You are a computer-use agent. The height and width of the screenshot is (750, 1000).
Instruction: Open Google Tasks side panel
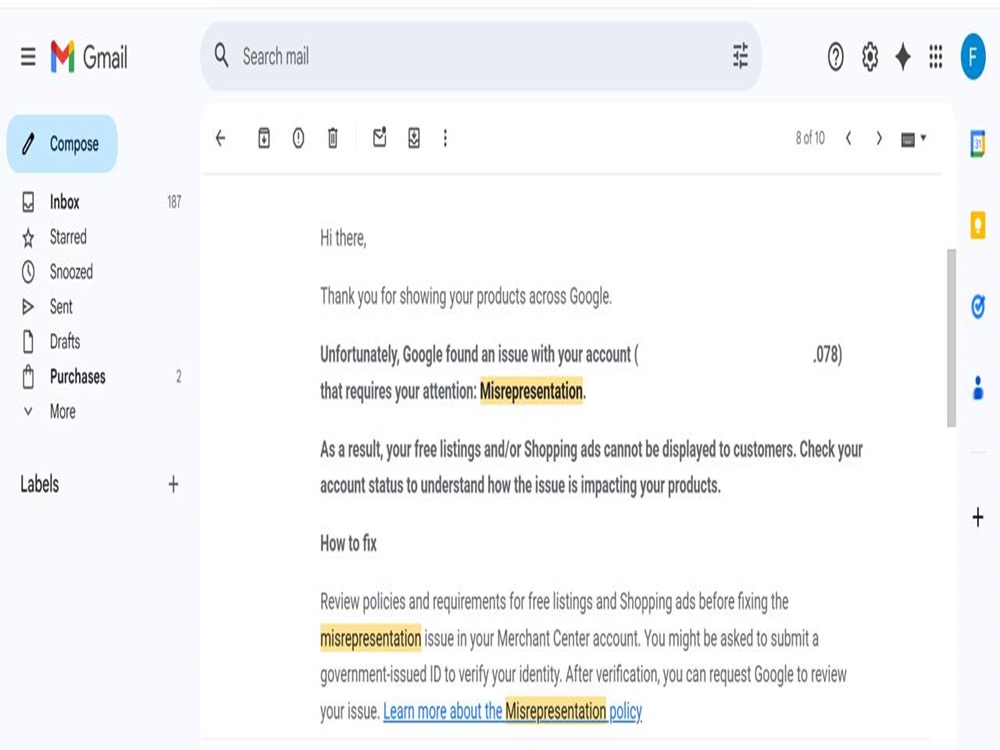978,306
